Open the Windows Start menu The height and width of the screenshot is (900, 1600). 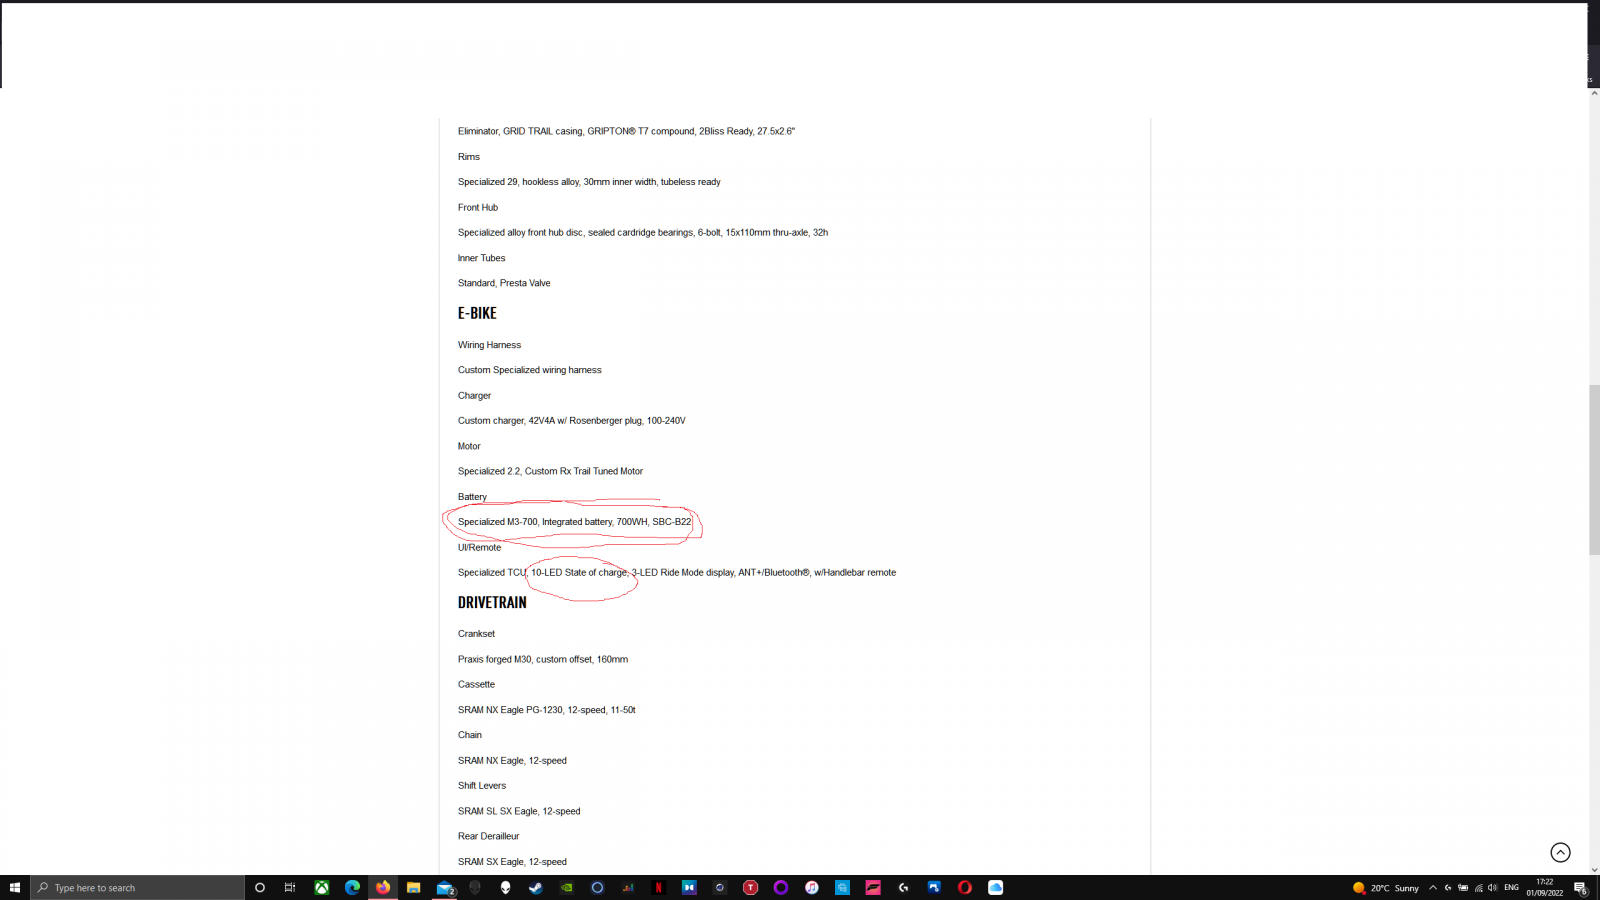pyautogui.click(x=15, y=887)
